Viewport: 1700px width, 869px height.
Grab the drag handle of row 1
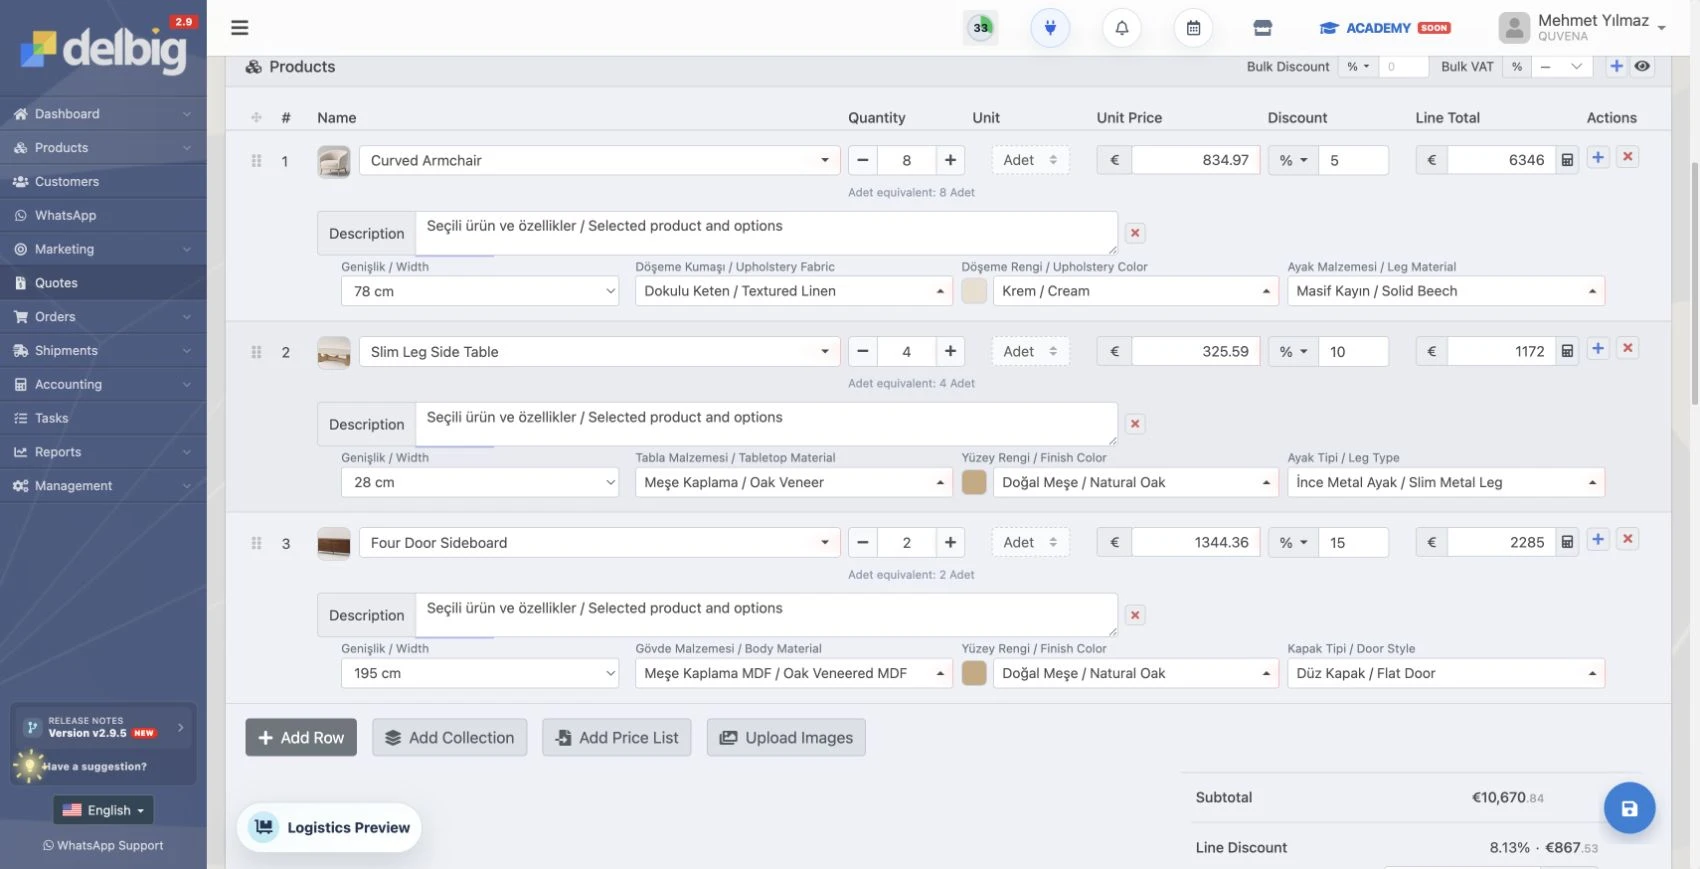[256, 161]
